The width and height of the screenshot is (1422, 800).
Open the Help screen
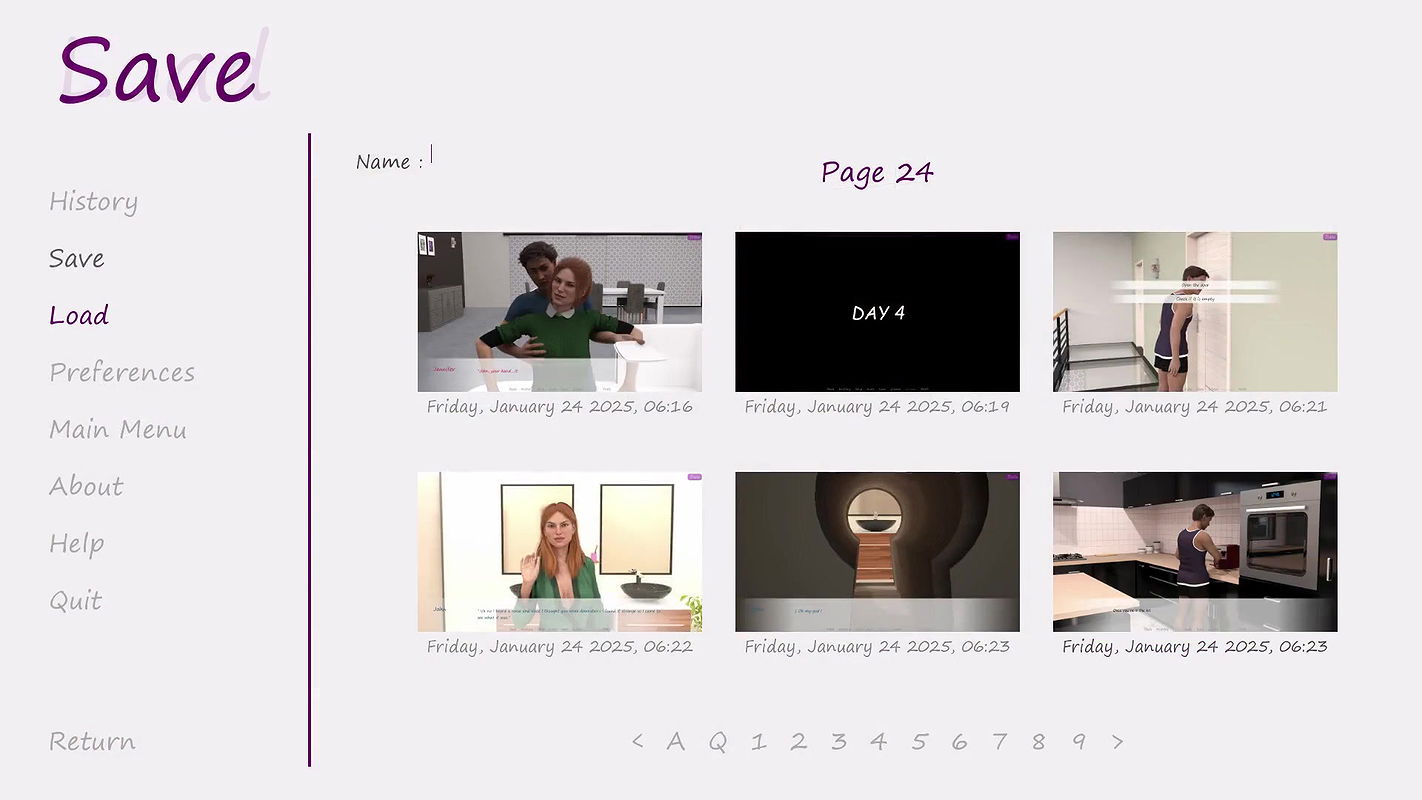[77, 544]
